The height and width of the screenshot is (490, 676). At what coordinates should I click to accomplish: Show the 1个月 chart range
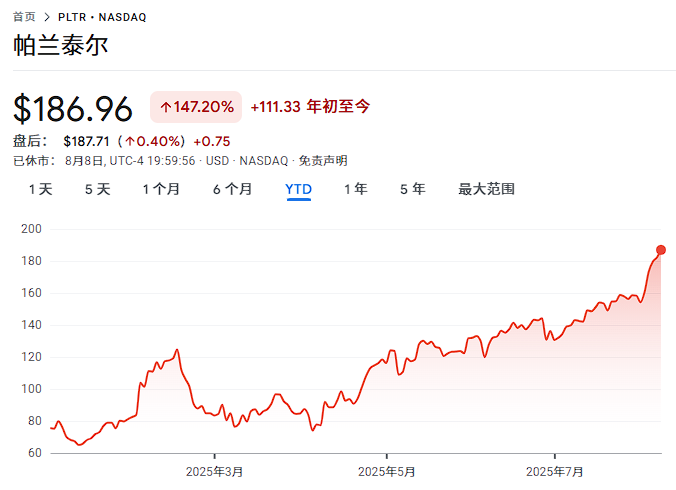tap(161, 189)
